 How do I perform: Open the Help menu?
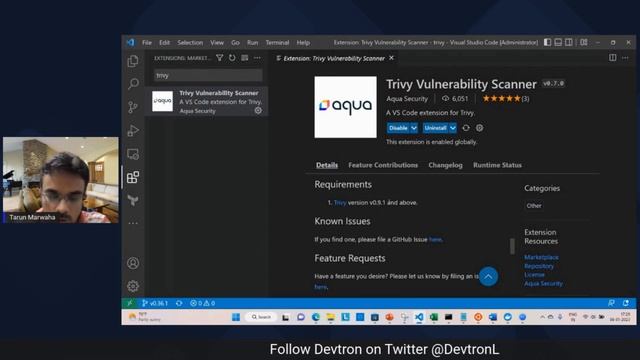303,42
